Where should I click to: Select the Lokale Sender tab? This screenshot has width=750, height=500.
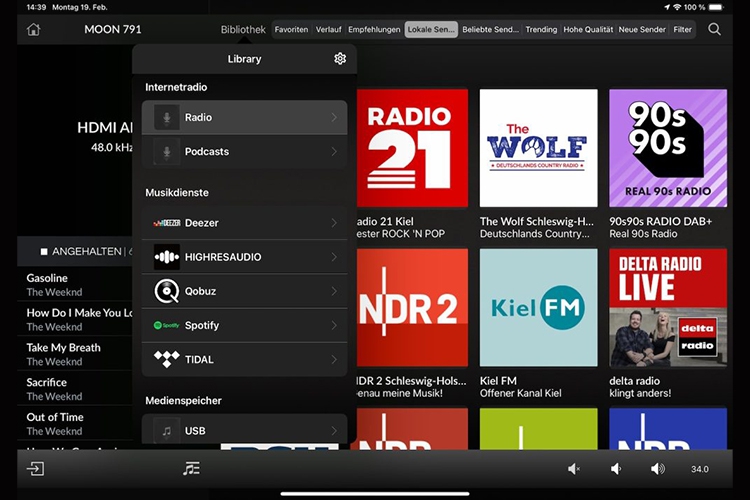coord(431,30)
